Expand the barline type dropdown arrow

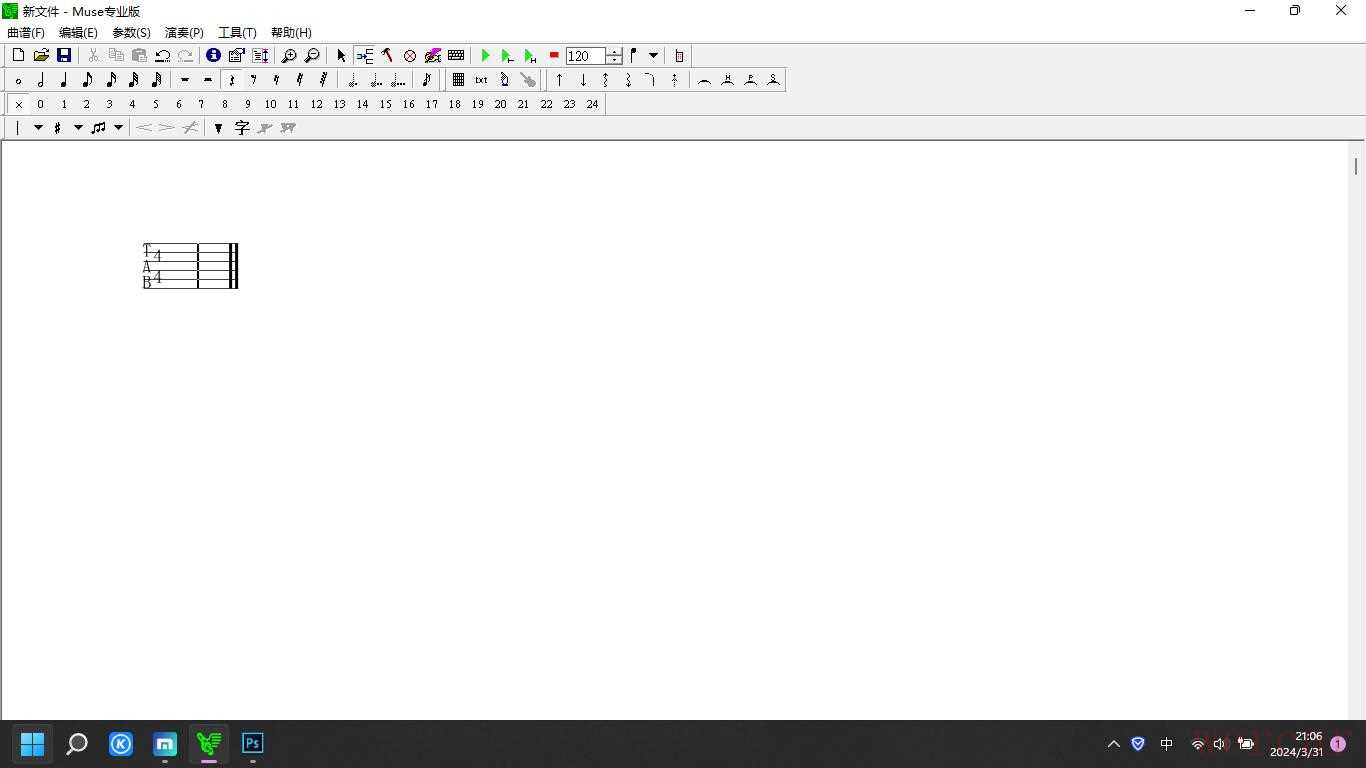(x=38, y=128)
